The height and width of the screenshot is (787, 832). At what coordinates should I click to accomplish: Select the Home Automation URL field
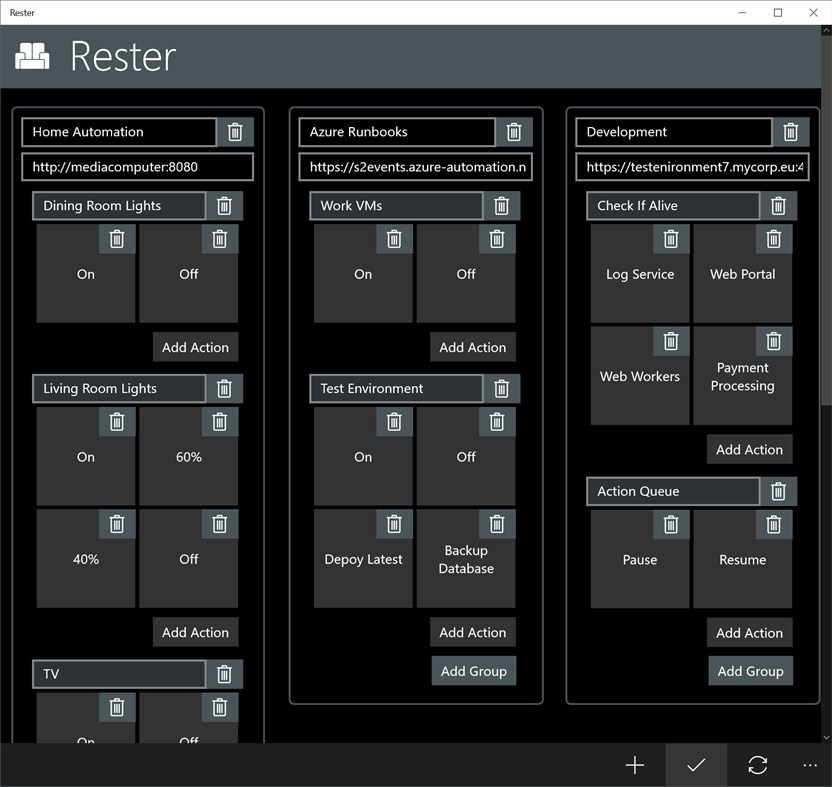click(137, 166)
